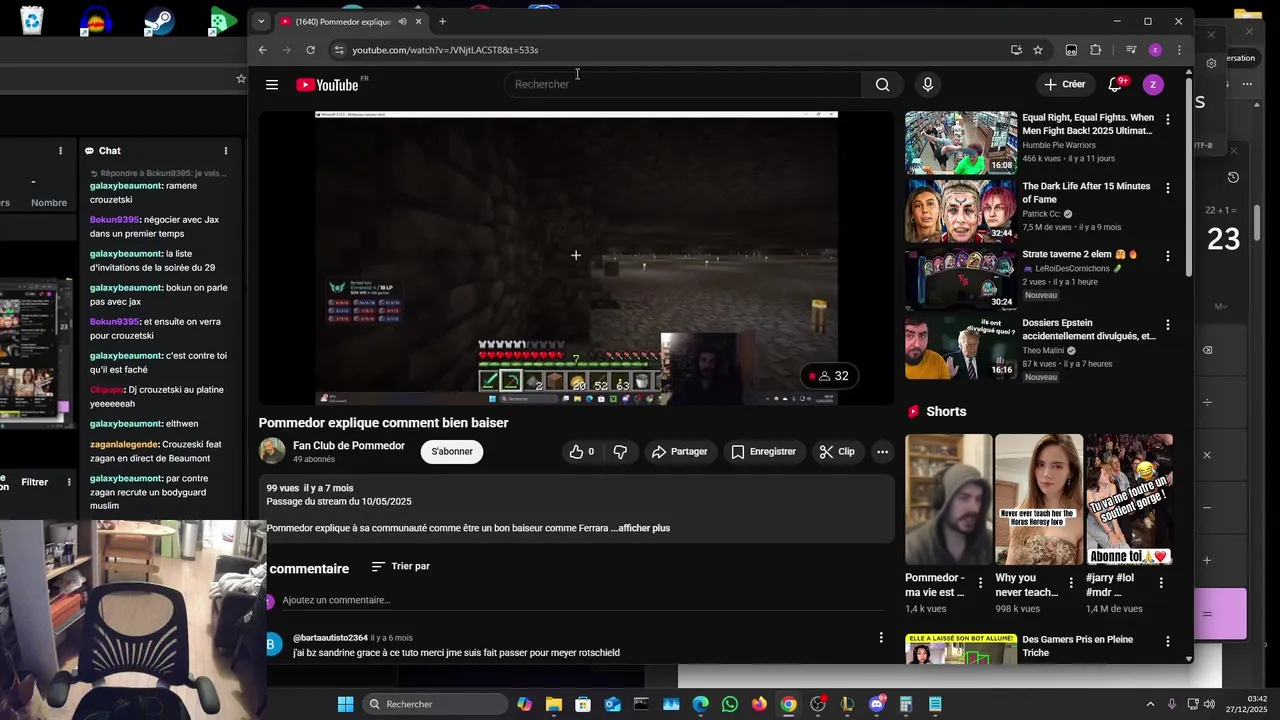1280x720 pixels.
Task: Open options for Dossiers Epstein video
Action: coord(1168,325)
